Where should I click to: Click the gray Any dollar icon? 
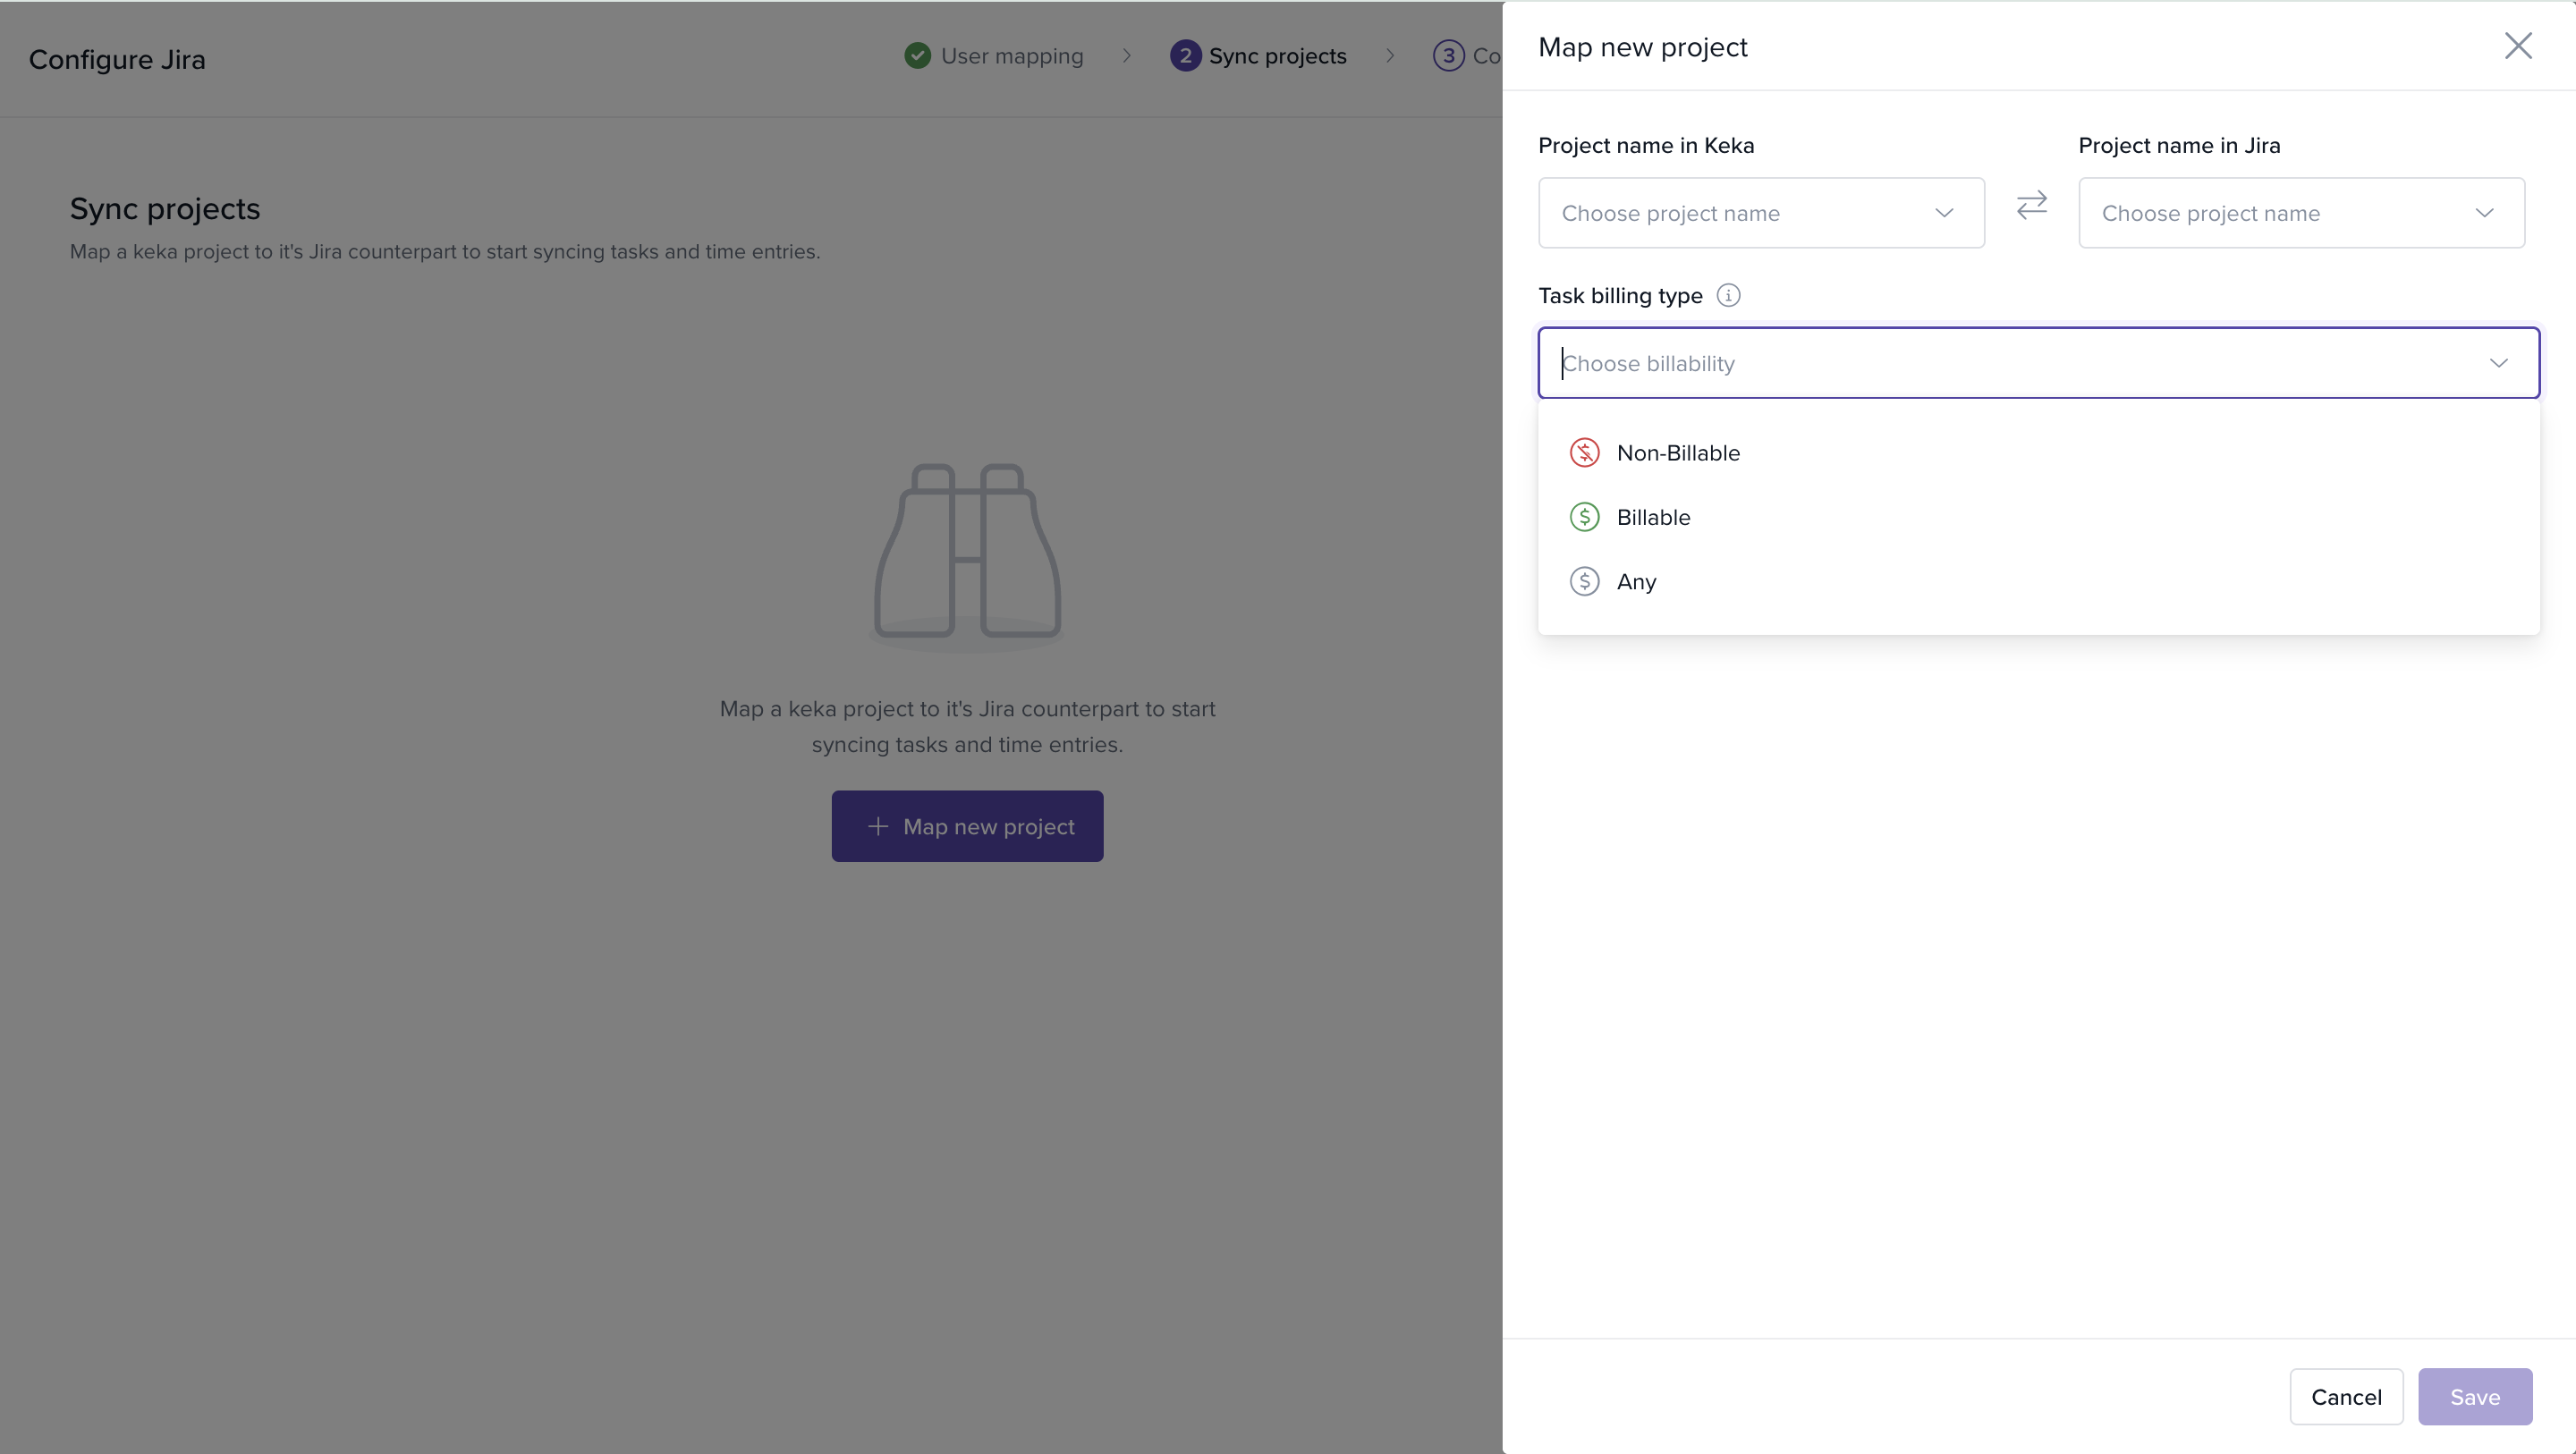[1584, 581]
